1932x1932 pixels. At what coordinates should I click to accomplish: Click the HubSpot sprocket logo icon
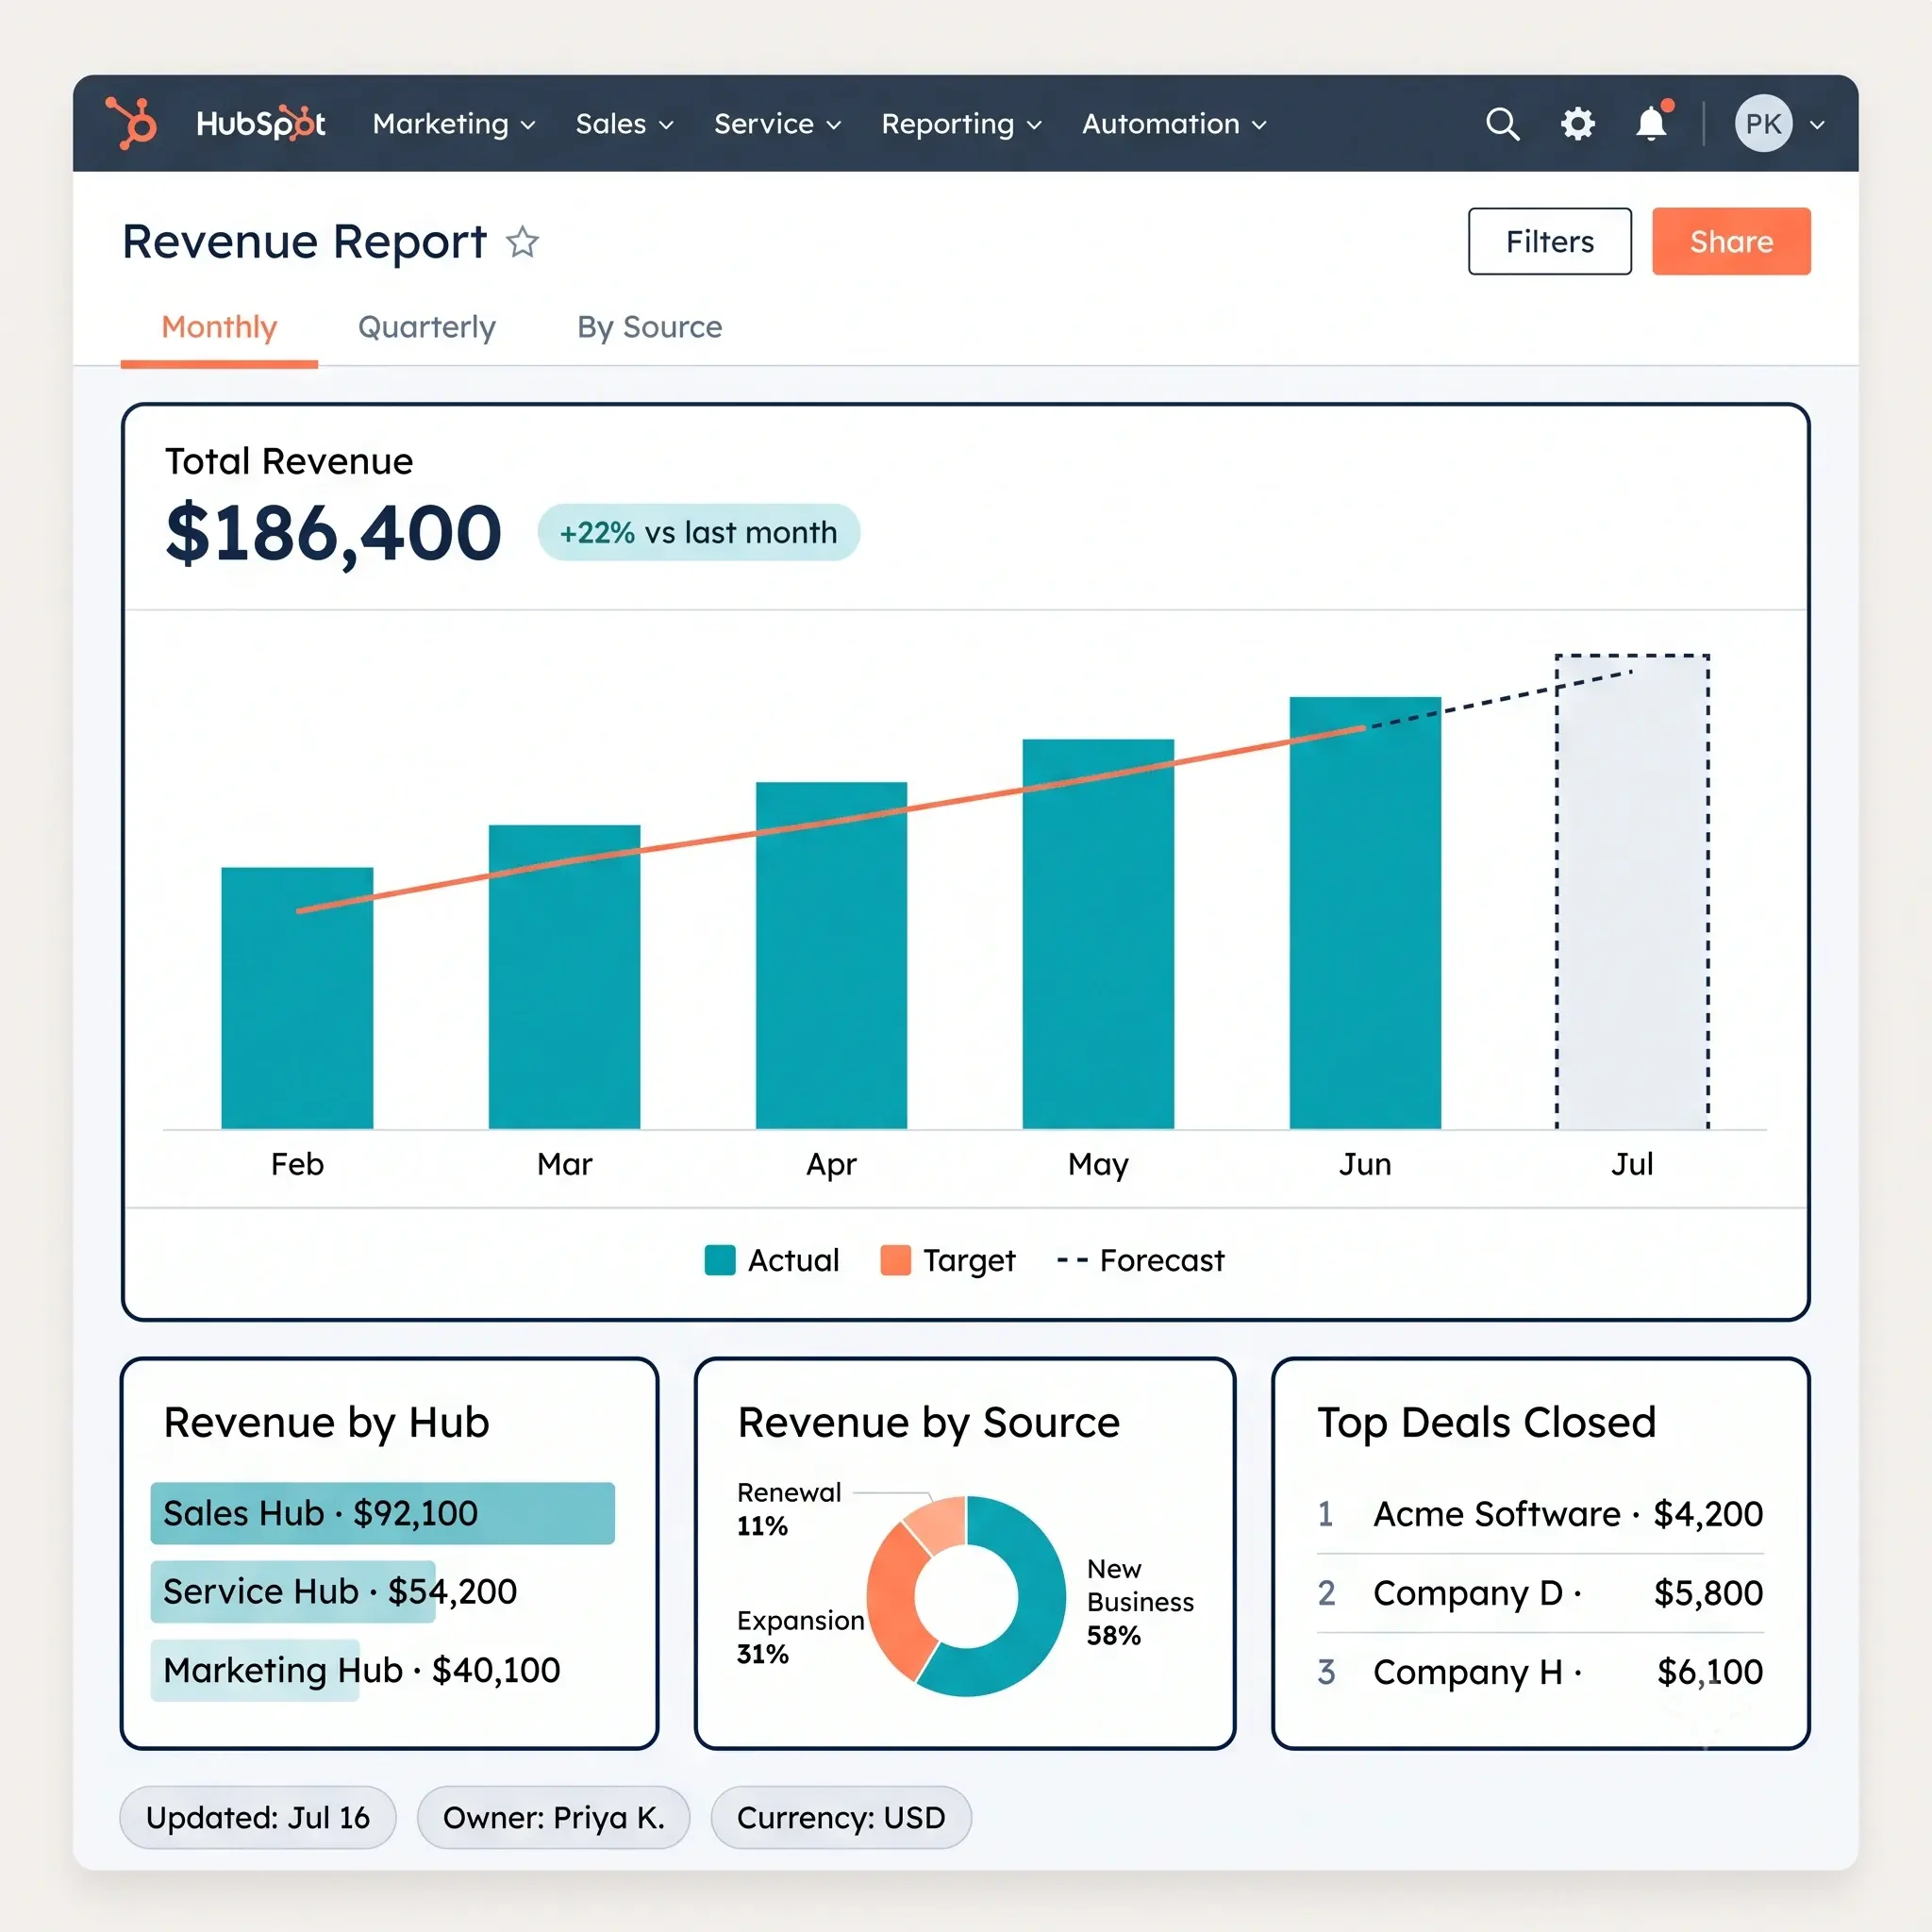(x=132, y=123)
